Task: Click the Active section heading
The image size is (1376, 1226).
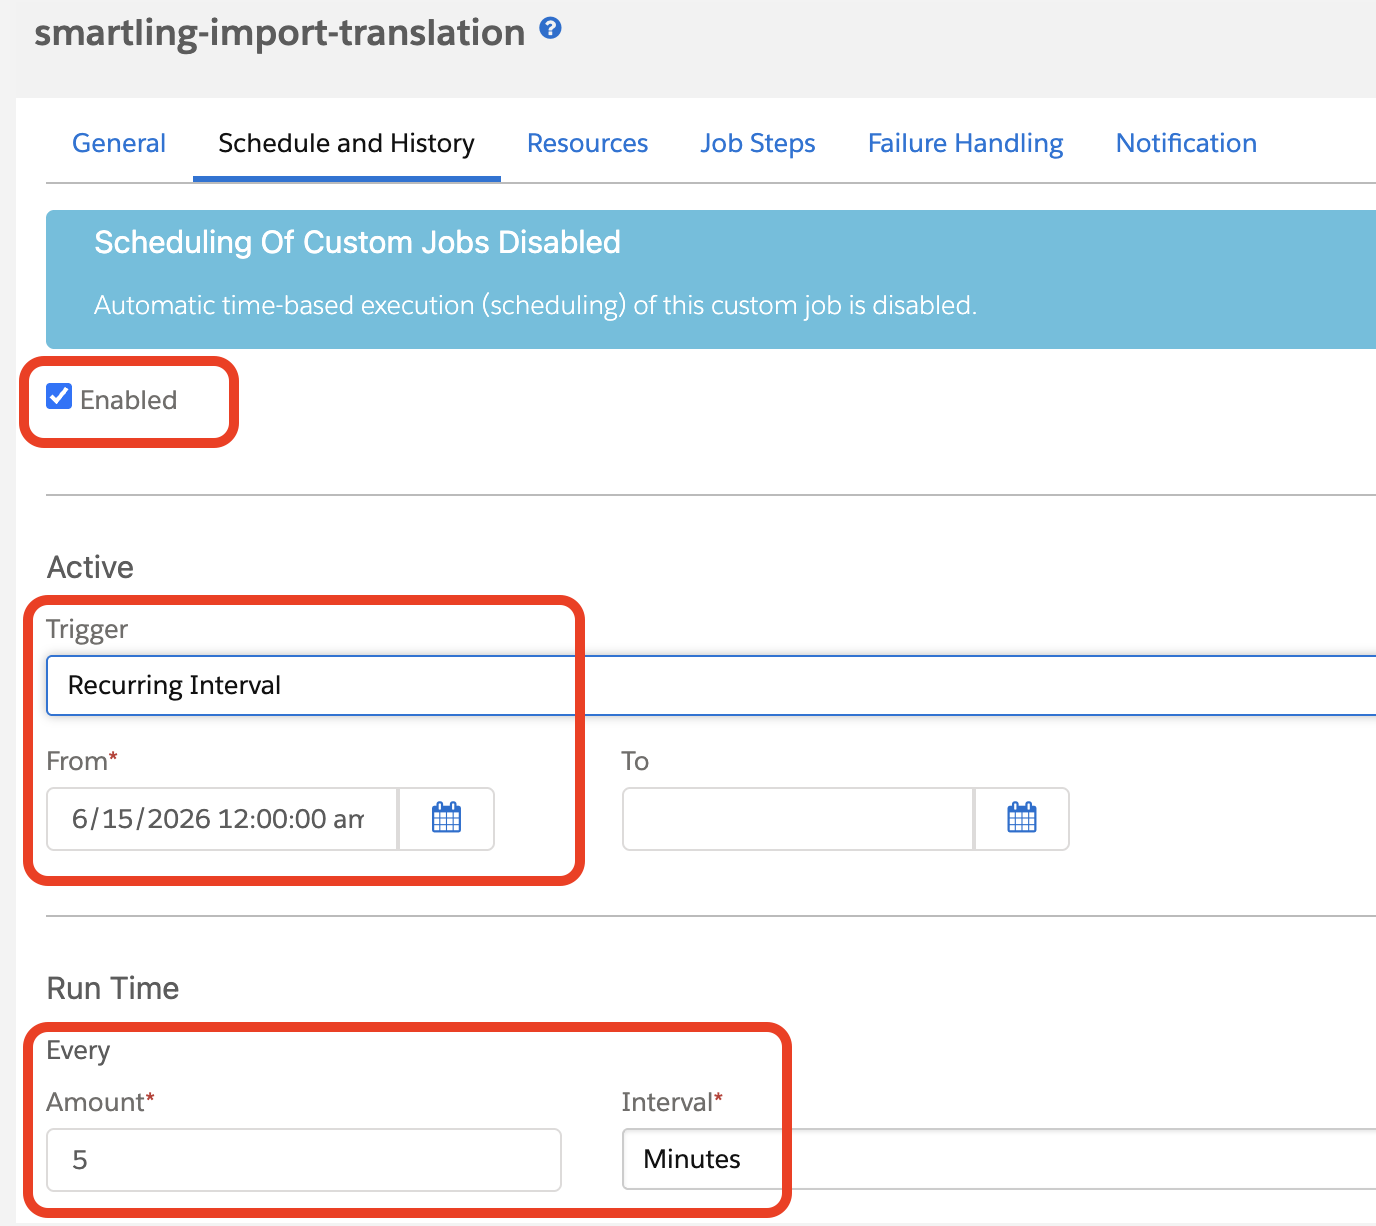Action: pos(90,567)
